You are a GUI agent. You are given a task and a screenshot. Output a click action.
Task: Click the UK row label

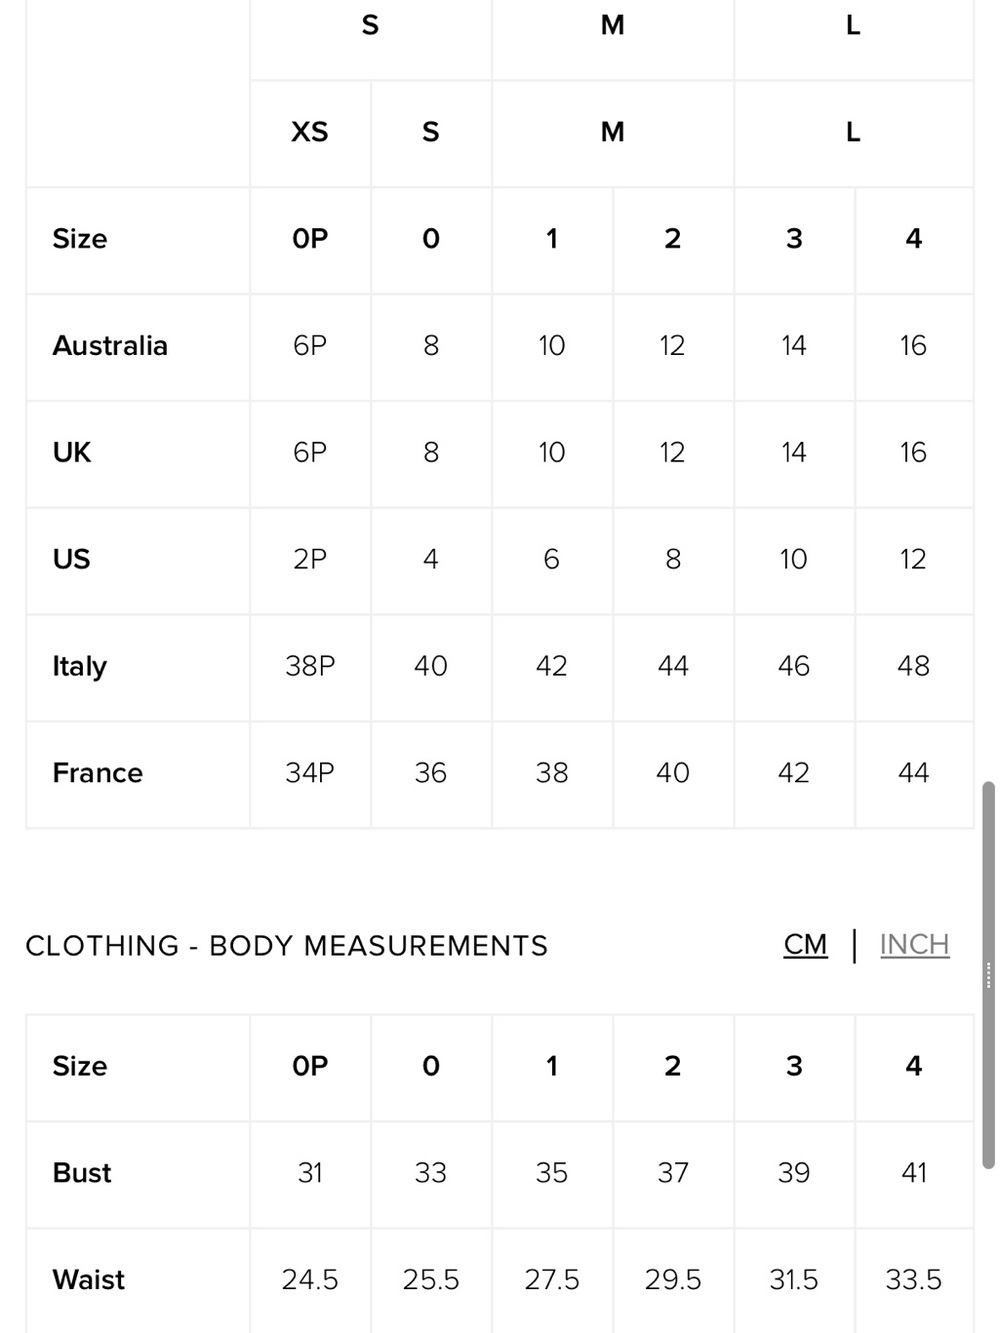point(72,453)
